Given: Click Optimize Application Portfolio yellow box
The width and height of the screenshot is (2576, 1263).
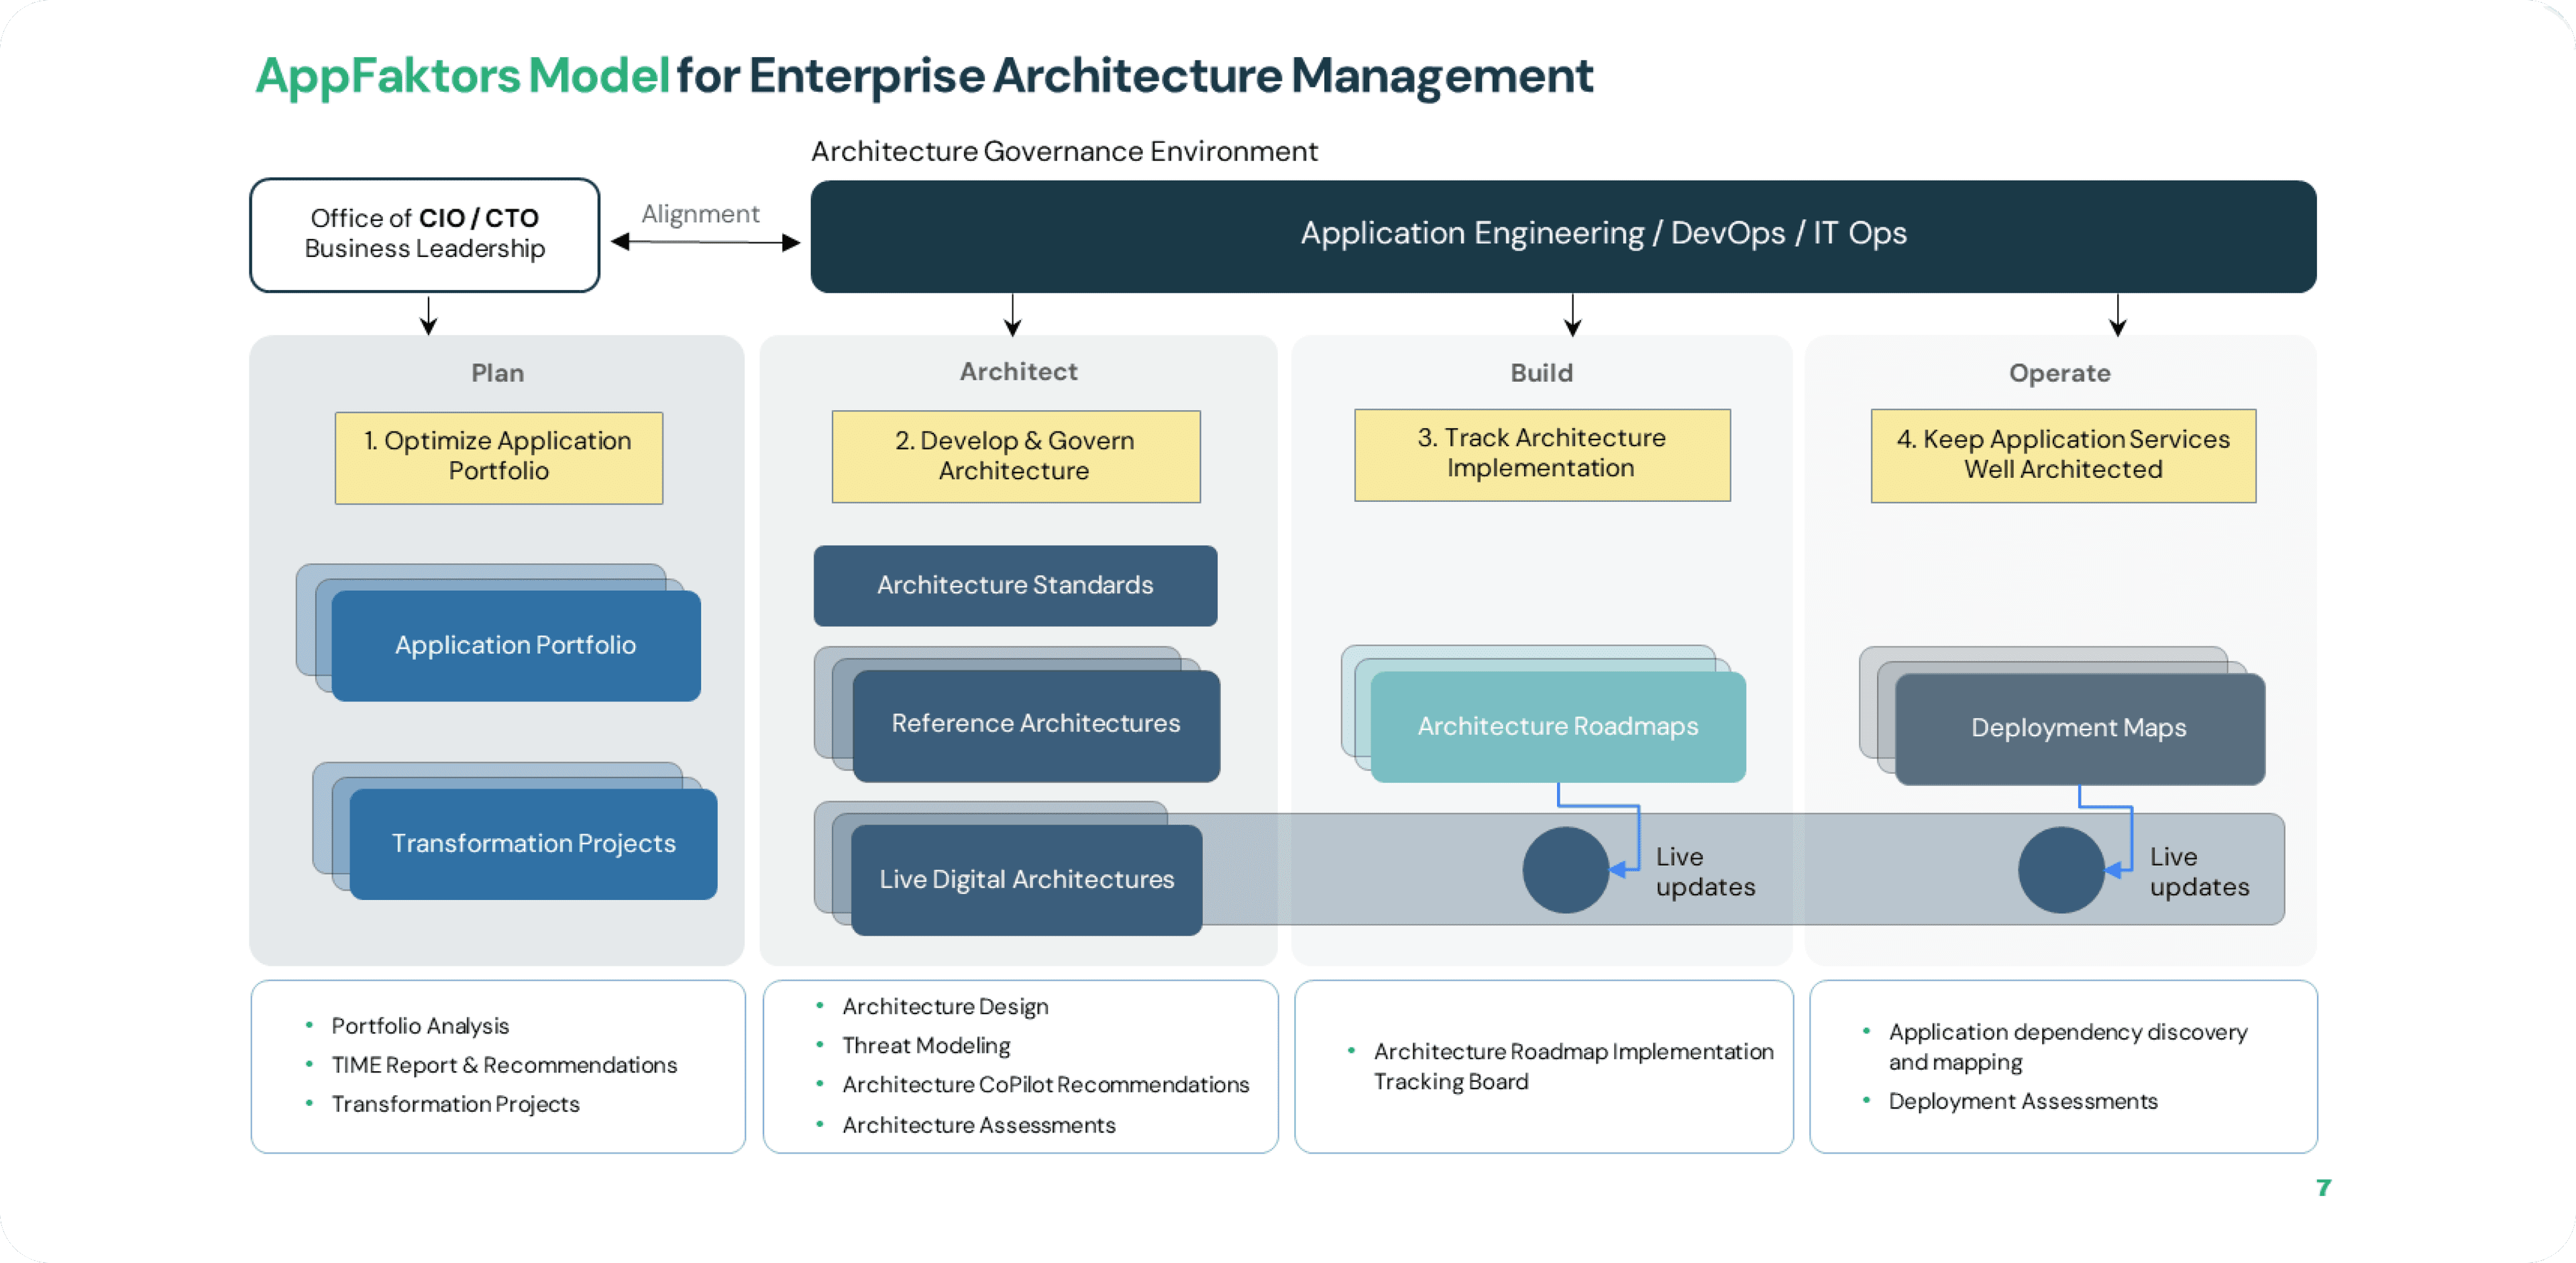Looking at the screenshot, I should [x=498, y=456].
